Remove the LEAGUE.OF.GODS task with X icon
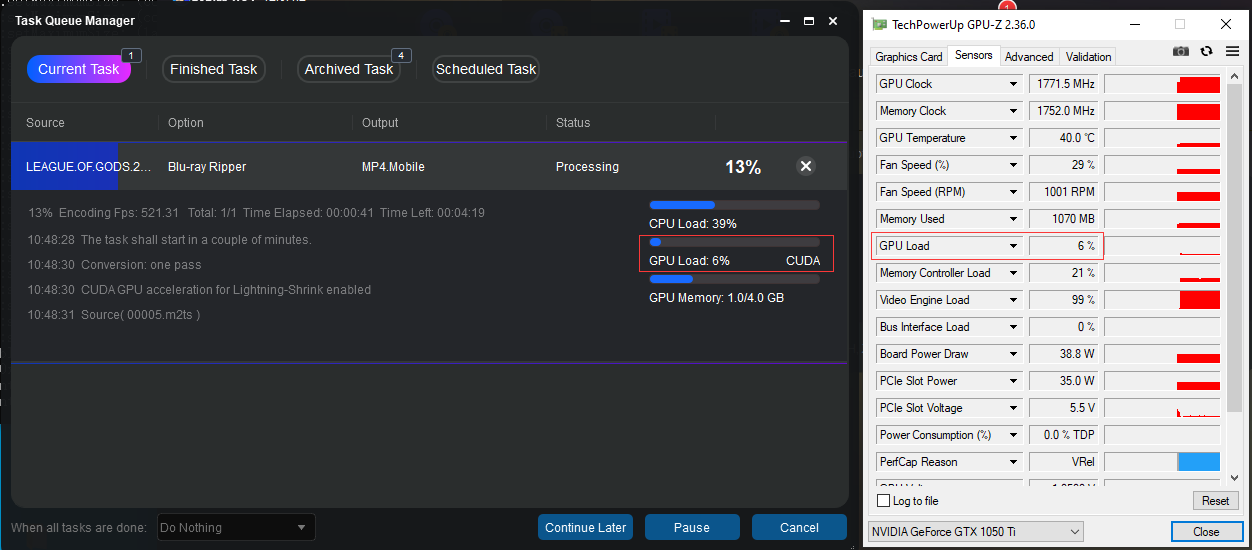The image size is (1252, 550). (x=806, y=166)
